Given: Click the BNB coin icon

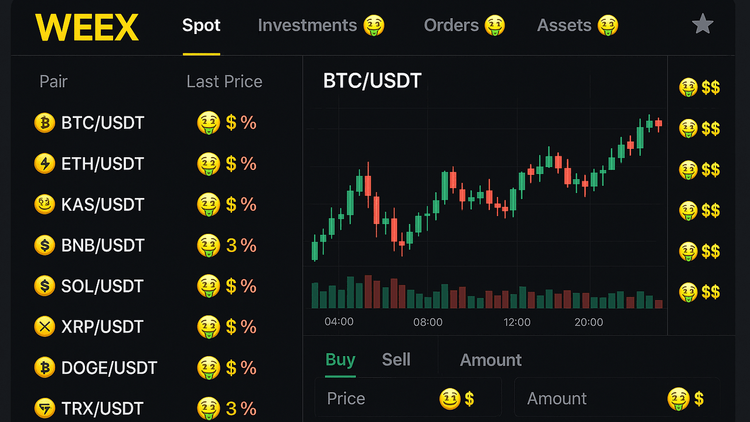Looking at the screenshot, I should tap(44, 245).
